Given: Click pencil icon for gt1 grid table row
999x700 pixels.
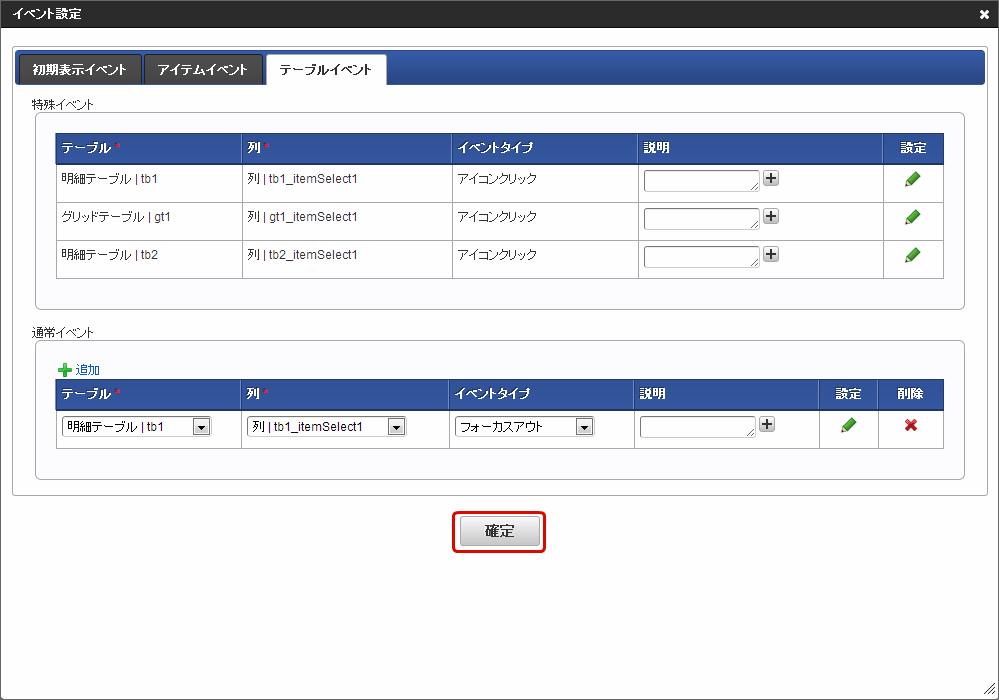Looking at the screenshot, I should [x=912, y=217].
